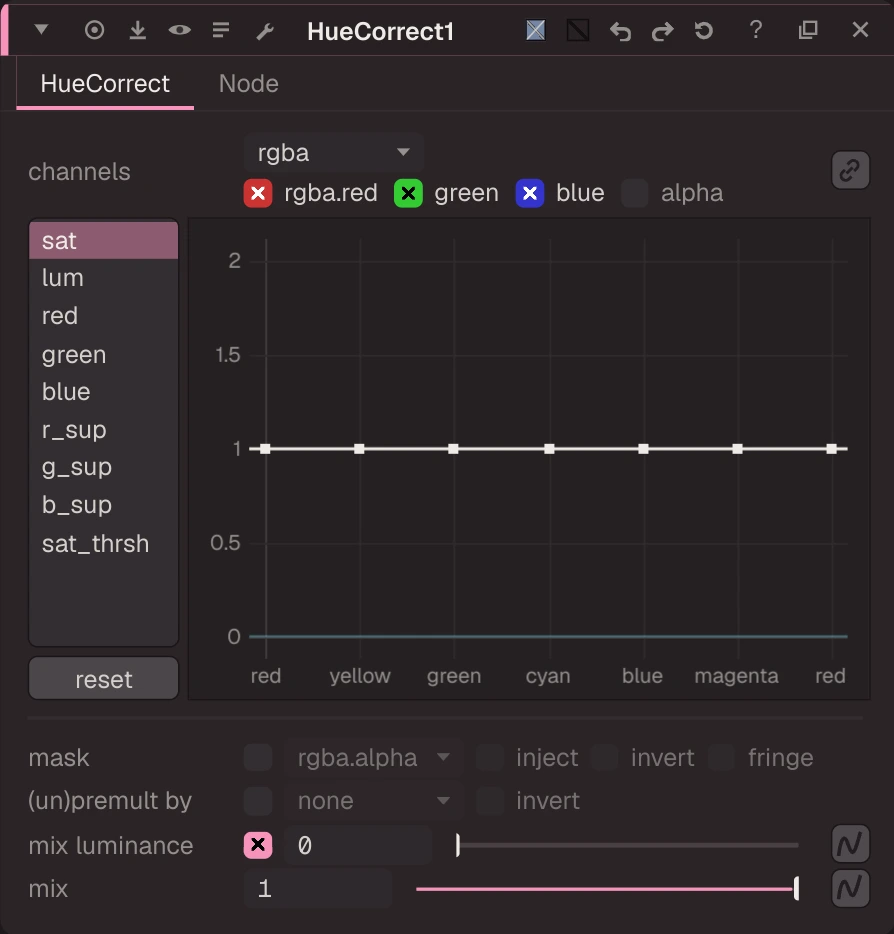Click the center-node target icon in the header

(x=94, y=30)
